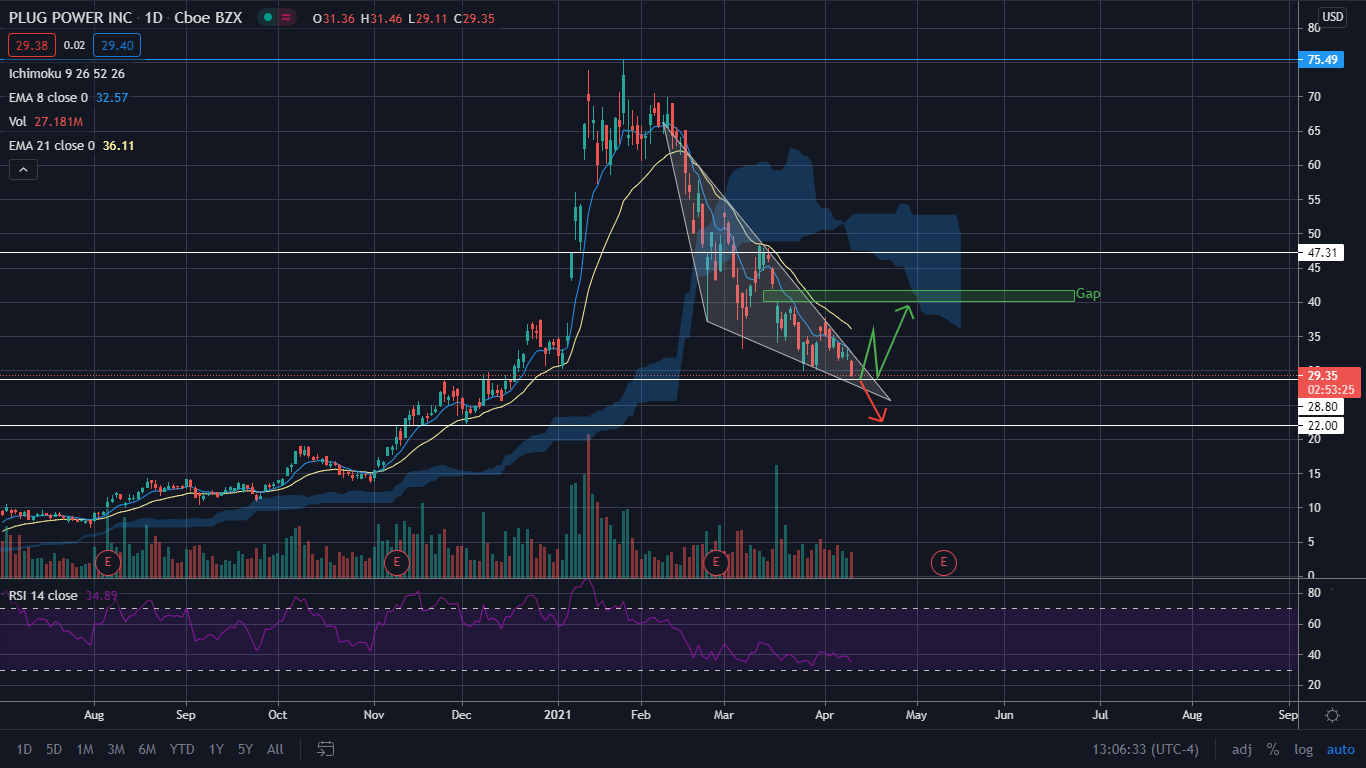This screenshot has width=1366, height=768.
Task: Collapse the indicator legend with the chevron
Action: pyautogui.click(x=22, y=170)
